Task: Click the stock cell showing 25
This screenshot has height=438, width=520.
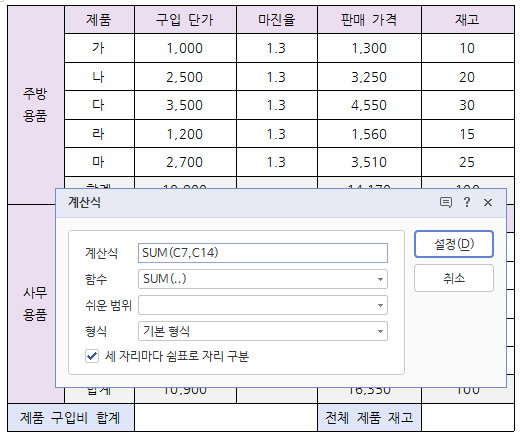Action: click(468, 162)
